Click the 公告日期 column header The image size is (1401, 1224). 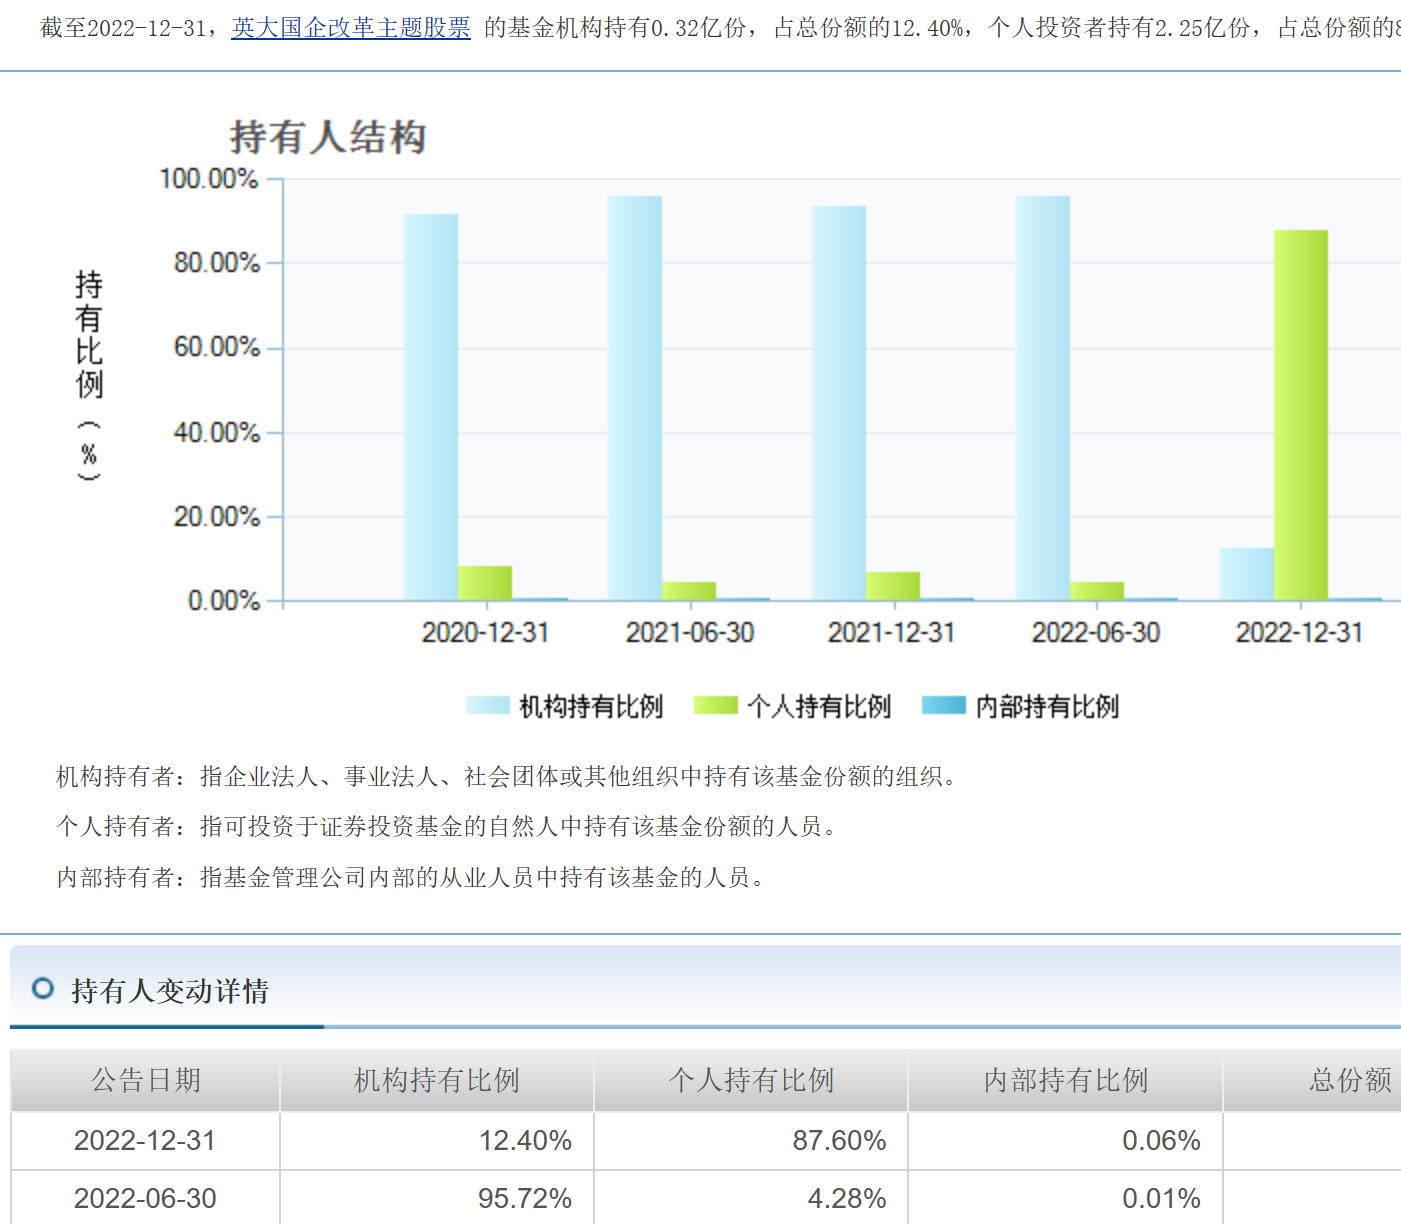pos(146,1080)
